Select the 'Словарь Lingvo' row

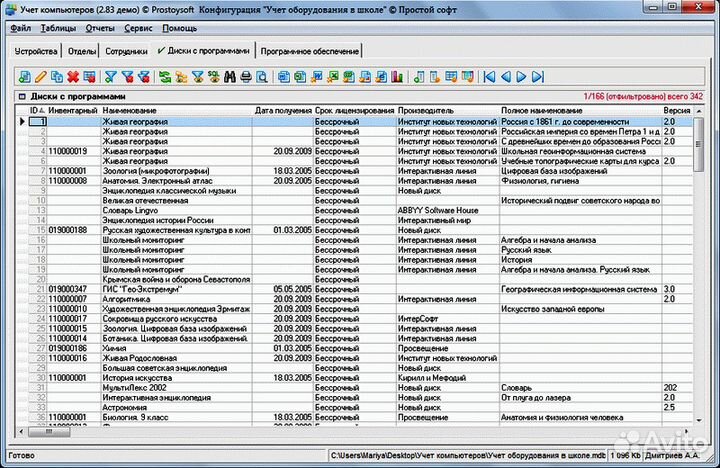(130, 209)
